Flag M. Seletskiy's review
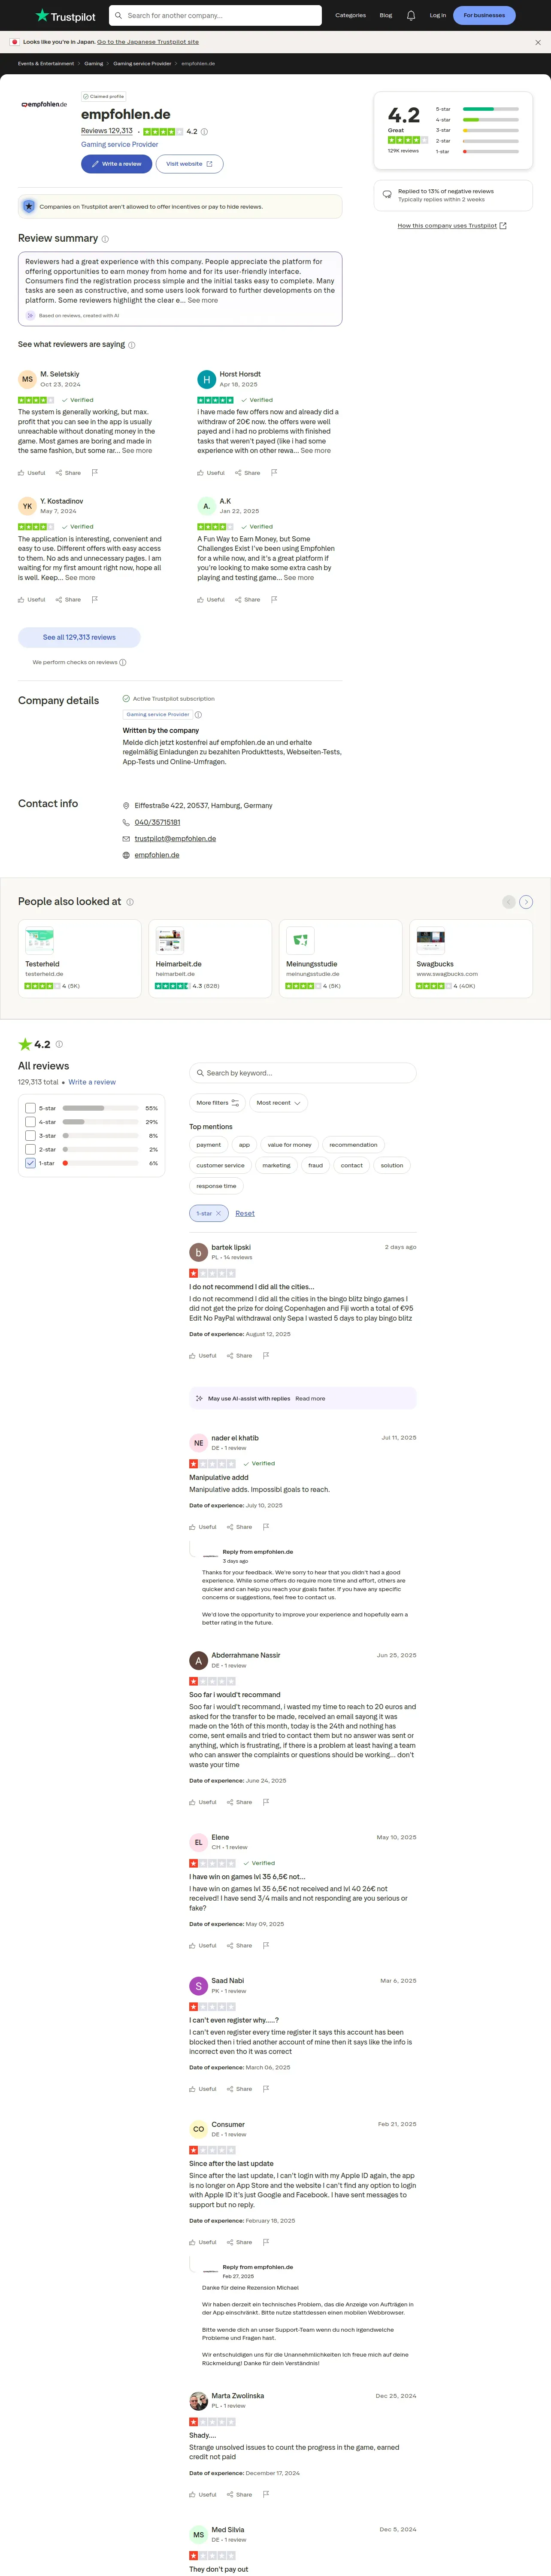 click(x=95, y=473)
